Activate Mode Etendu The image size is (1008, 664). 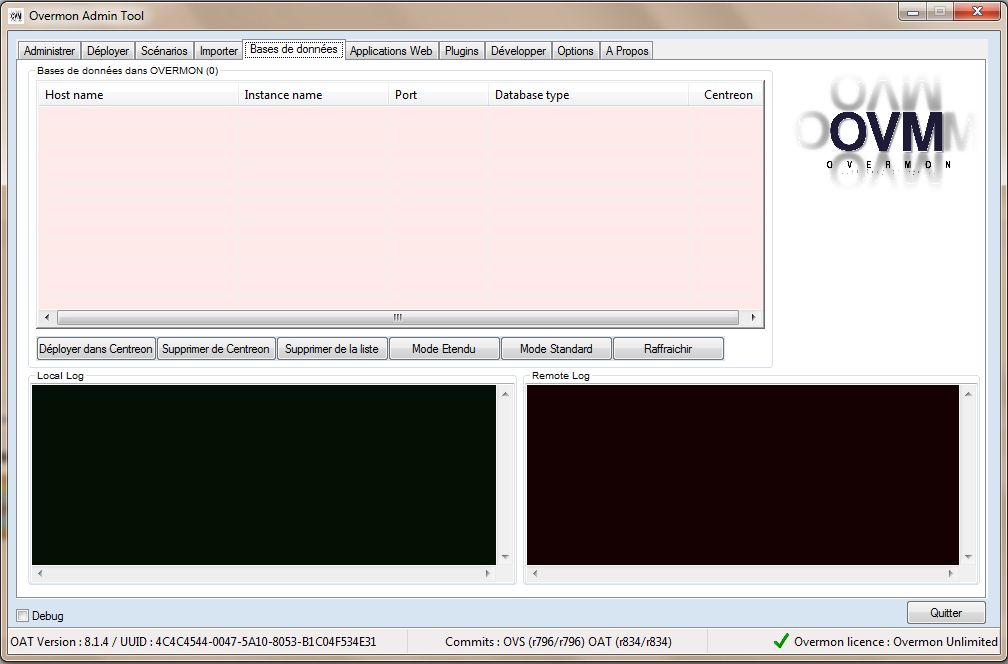coord(444,348)
